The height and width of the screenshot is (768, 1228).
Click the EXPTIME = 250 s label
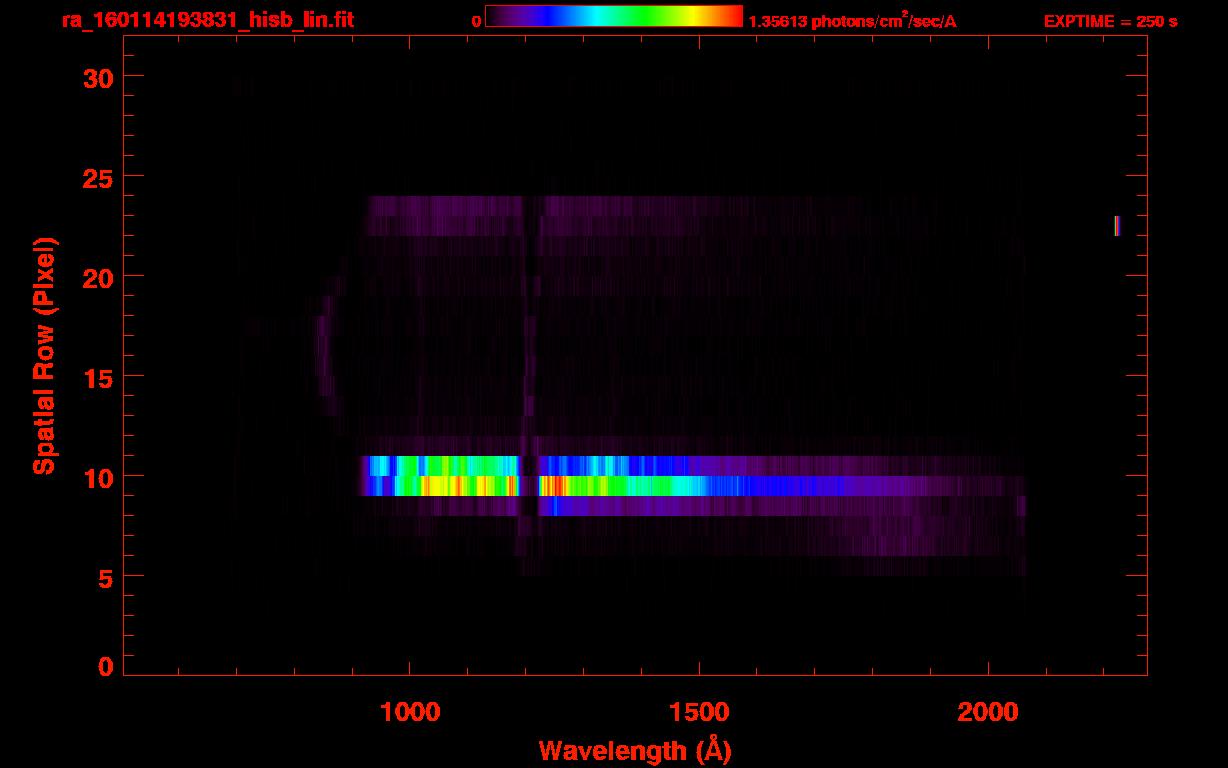(1110, 21)
